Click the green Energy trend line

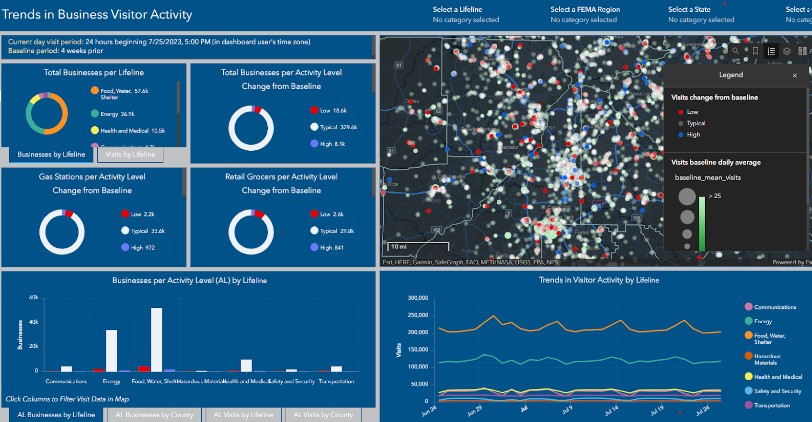click(580, 360)
